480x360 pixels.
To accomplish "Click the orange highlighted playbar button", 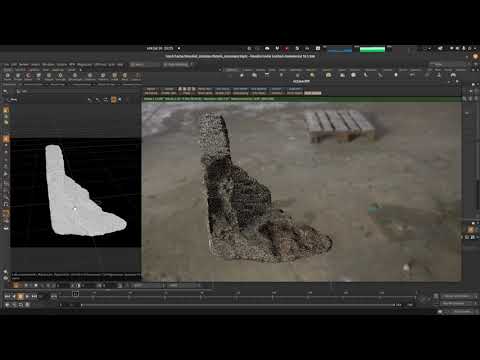I will coord(20,296).
